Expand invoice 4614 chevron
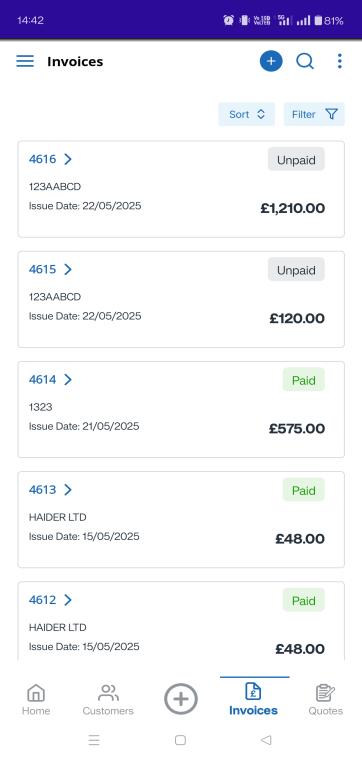Viewport: 362px width, 758px height. (x=68, y=379)
